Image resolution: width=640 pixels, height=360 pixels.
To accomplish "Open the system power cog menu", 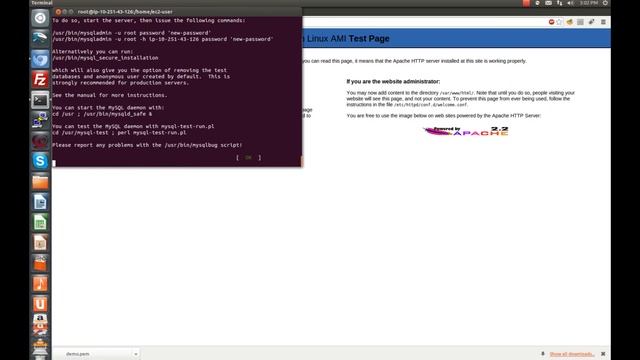I will point(605,3).
